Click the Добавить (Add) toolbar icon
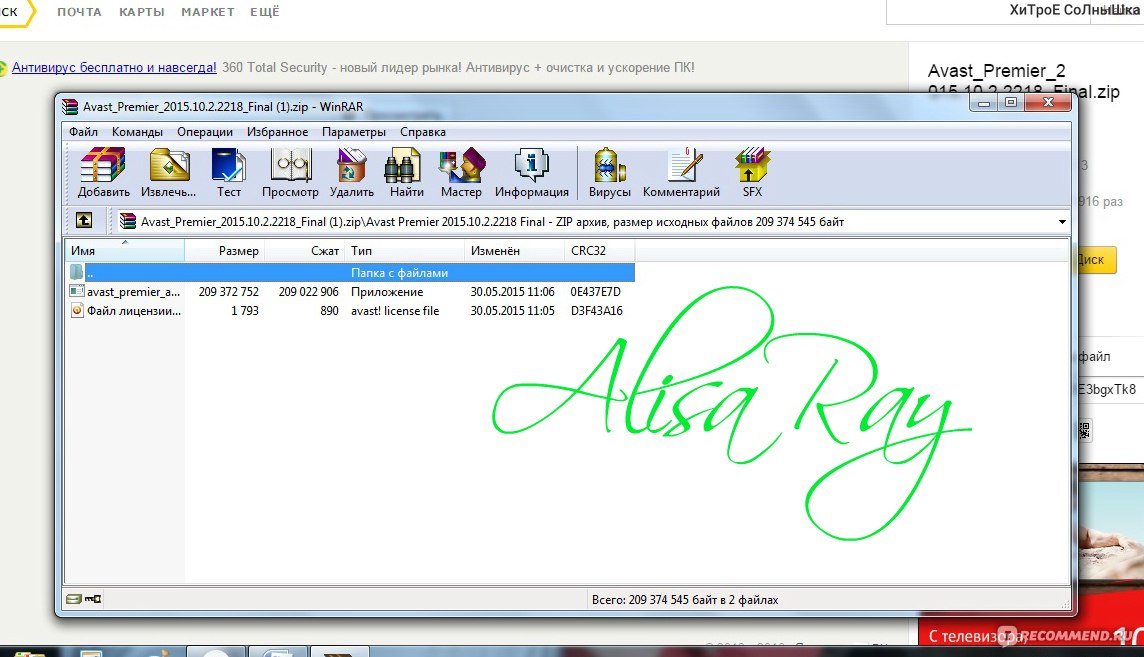 click(103, 172)
